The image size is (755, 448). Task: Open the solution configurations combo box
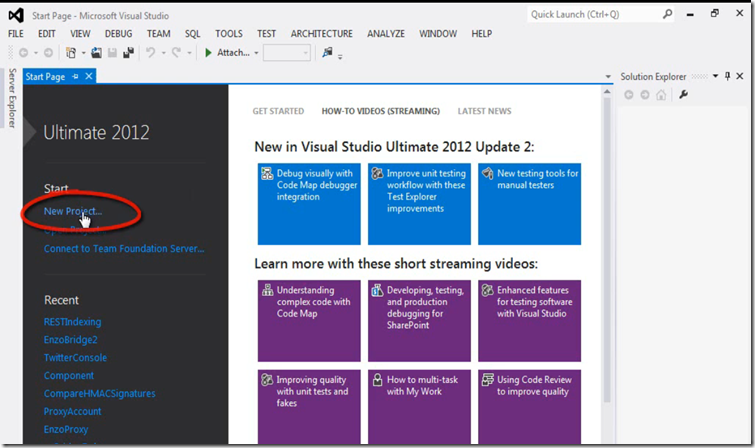pos(286,53)
